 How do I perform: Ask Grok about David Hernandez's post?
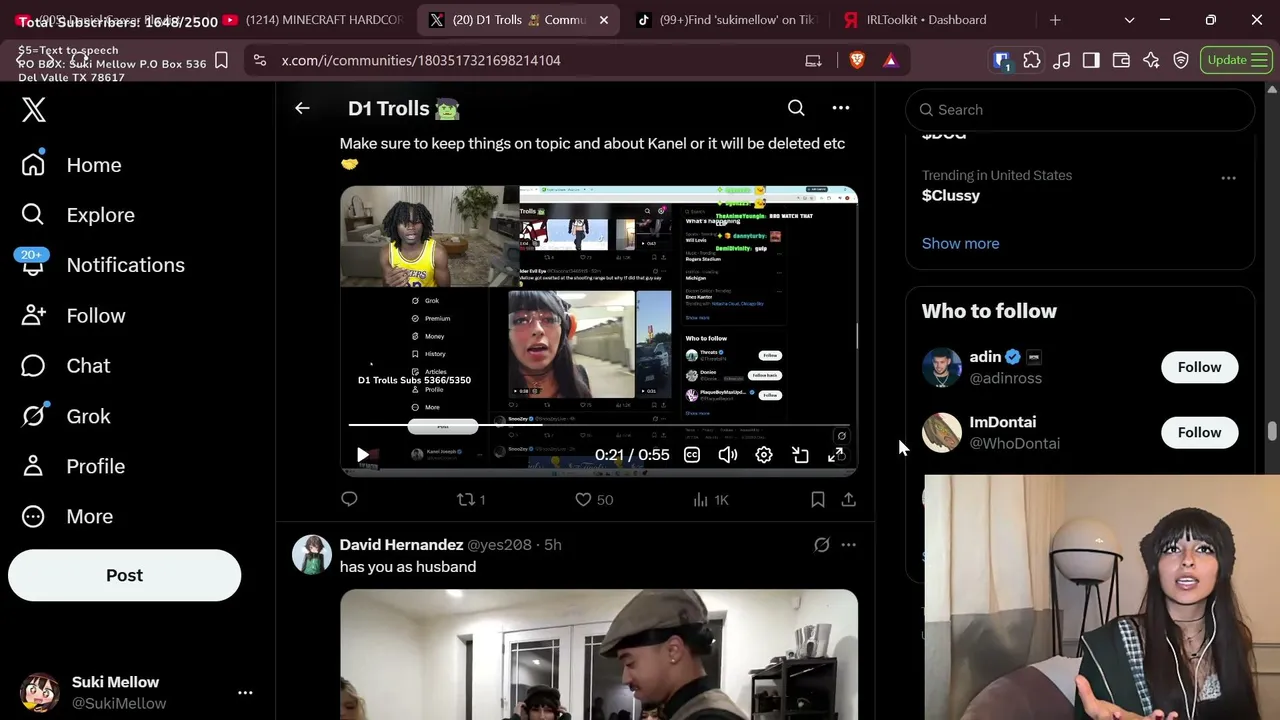(822, 545)
